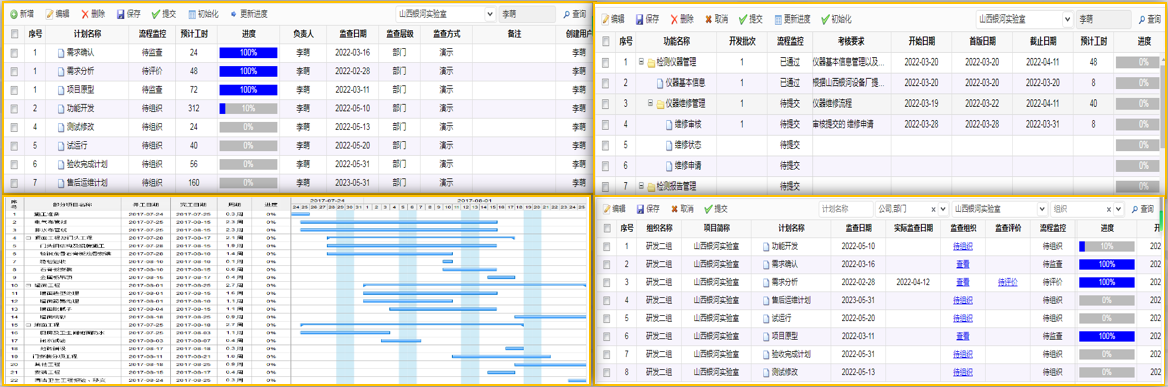
Task: Click the 计划名称 search input field
Action: (x=845, y=209)
